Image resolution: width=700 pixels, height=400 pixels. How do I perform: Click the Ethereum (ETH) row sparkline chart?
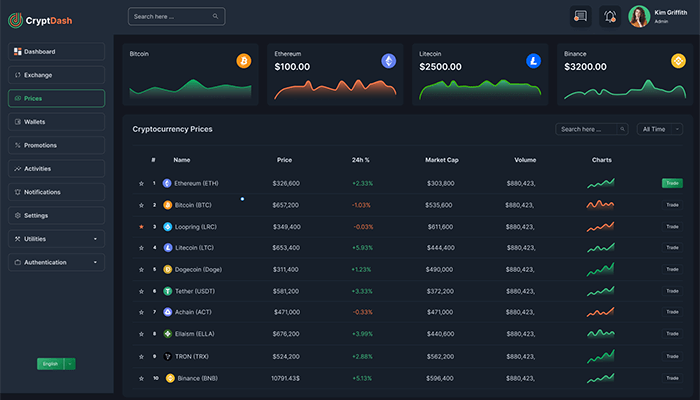click(601, 183)
